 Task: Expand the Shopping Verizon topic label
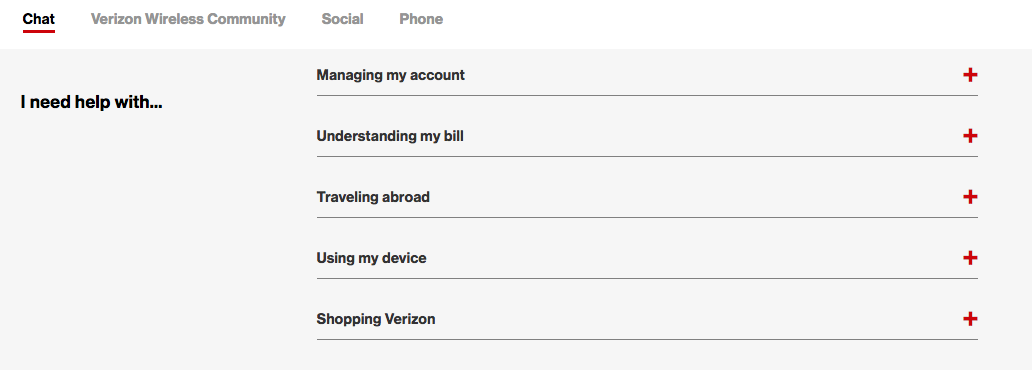click(376, 319)
